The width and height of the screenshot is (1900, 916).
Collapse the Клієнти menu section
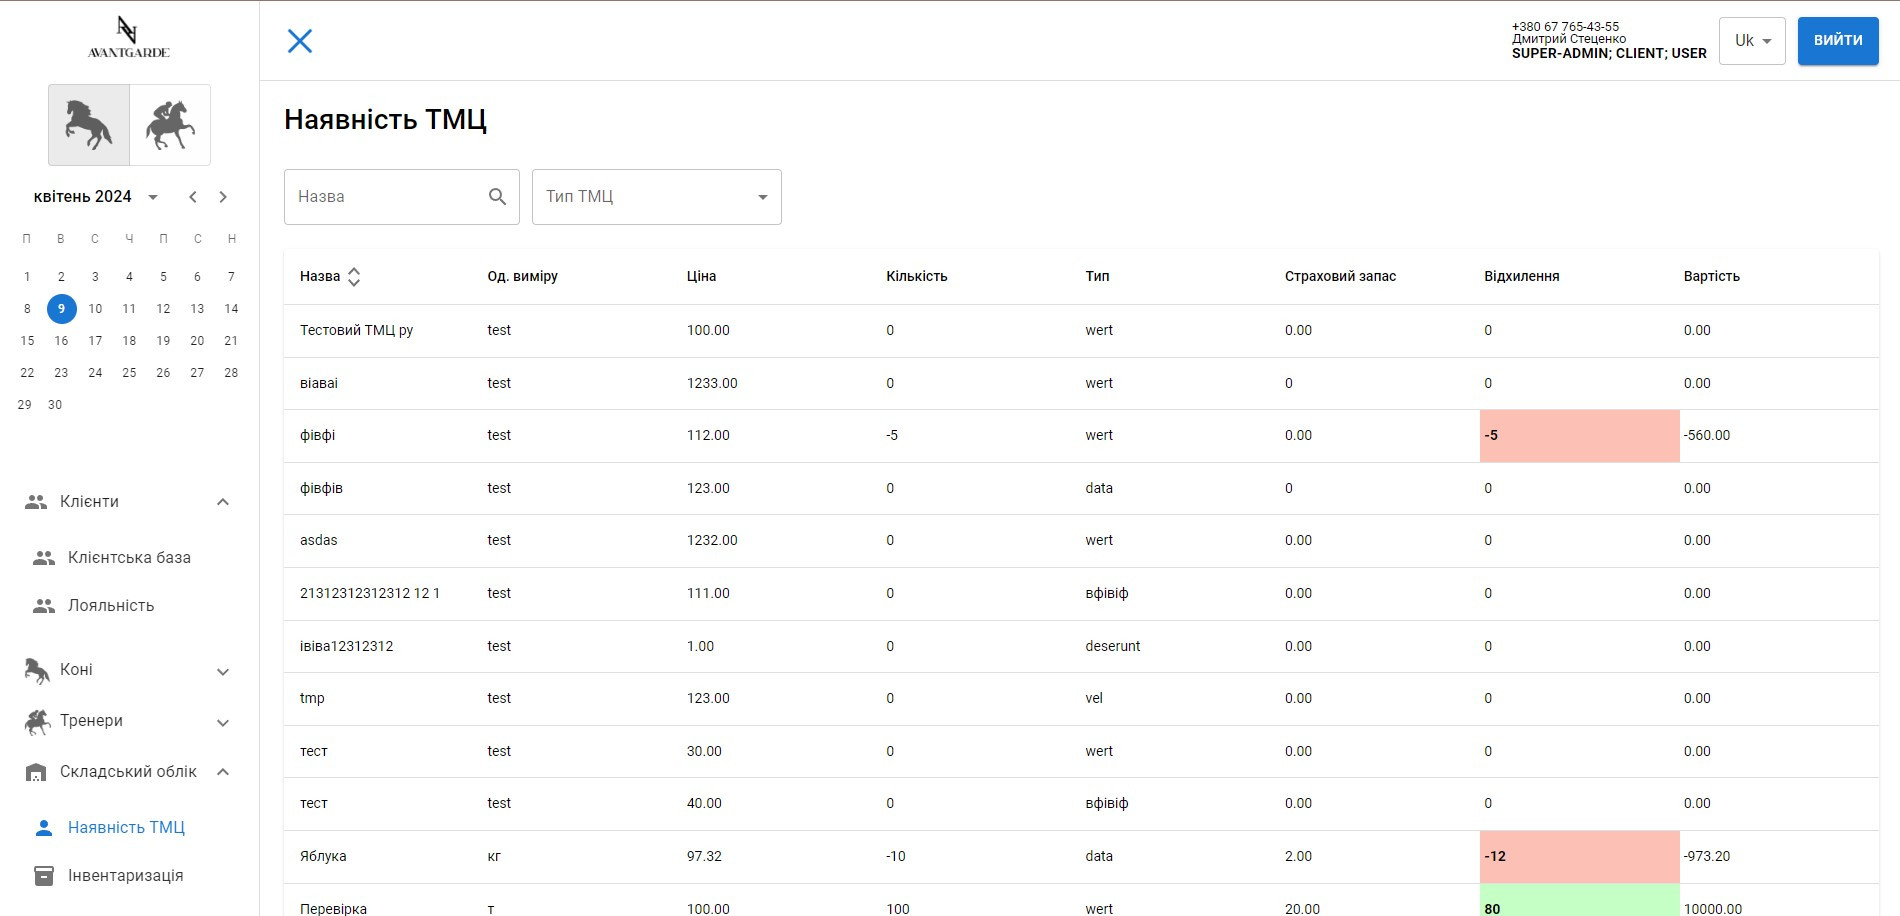tap(223, 502)
